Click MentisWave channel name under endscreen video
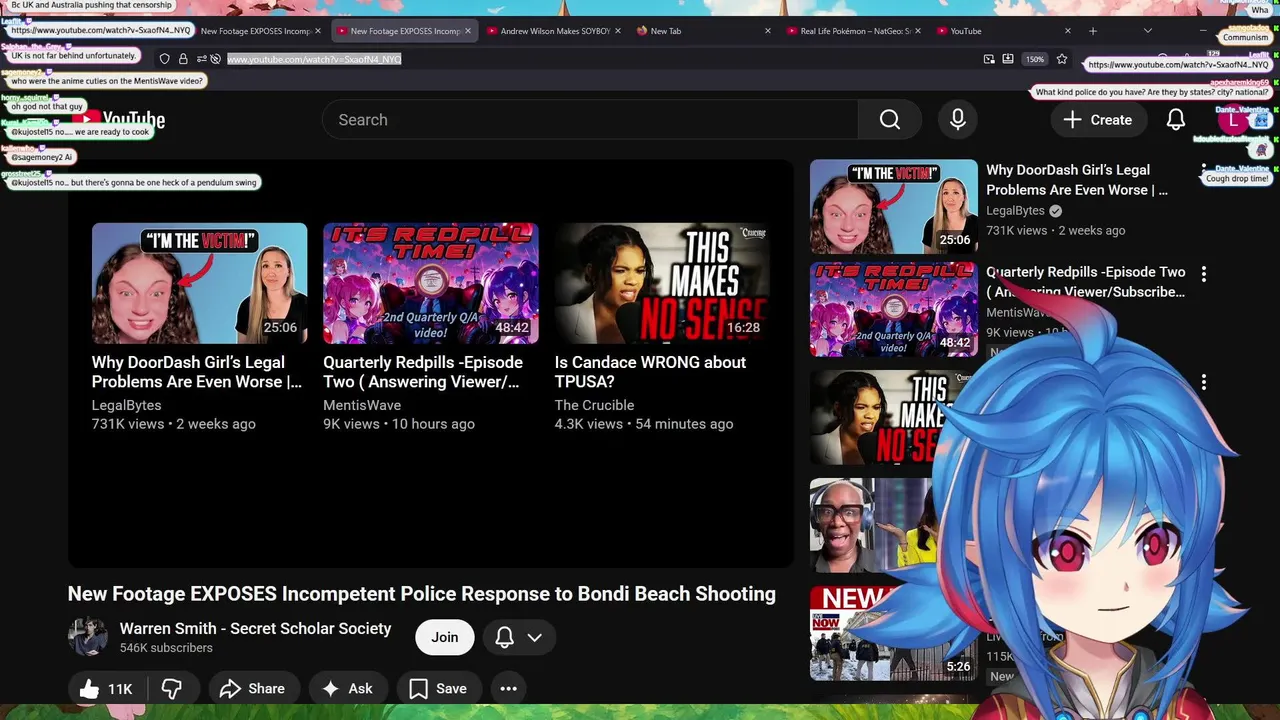This screenshot has width=1280, height=720. pos(362,405)
